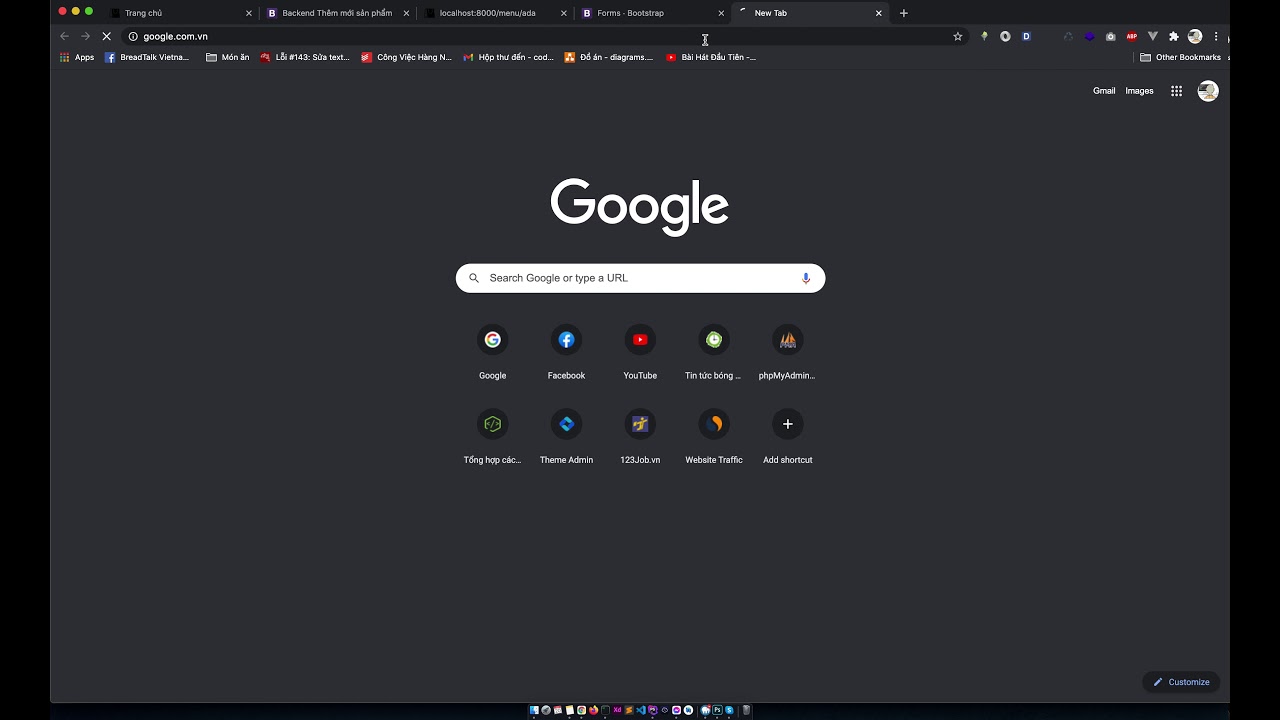Screen dimensions: 1280x720
Task: Focus the Search Google or type a URL box
Action: tap(640, 278)
